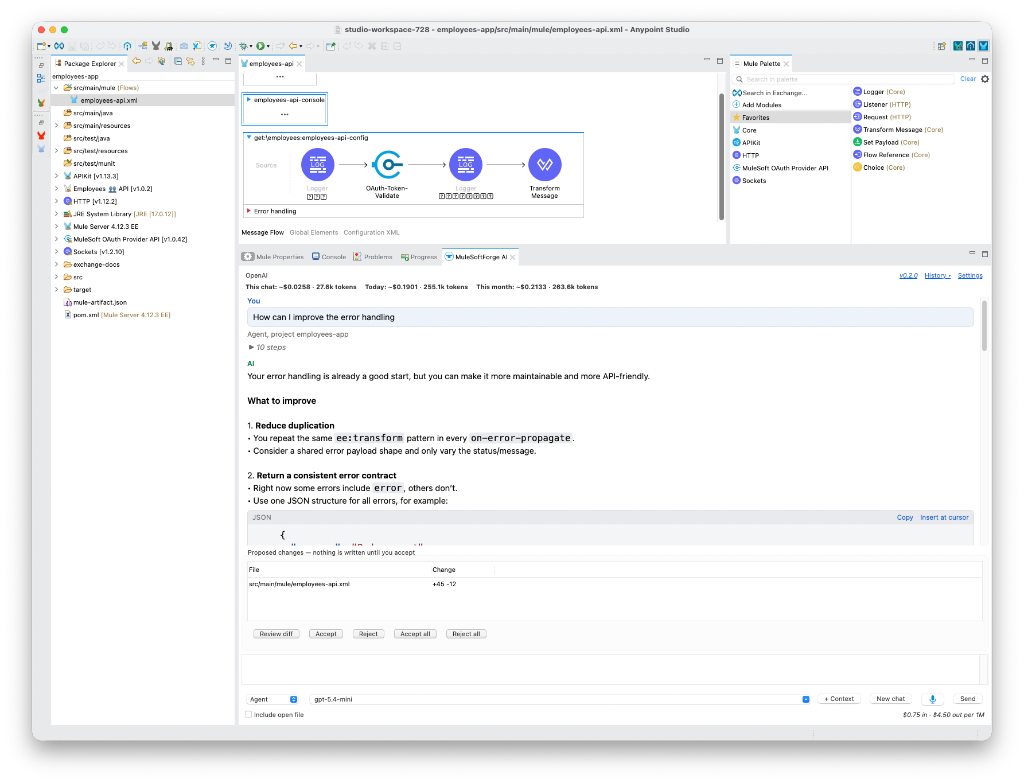Click the microphone voice input button

pos(933,699)
